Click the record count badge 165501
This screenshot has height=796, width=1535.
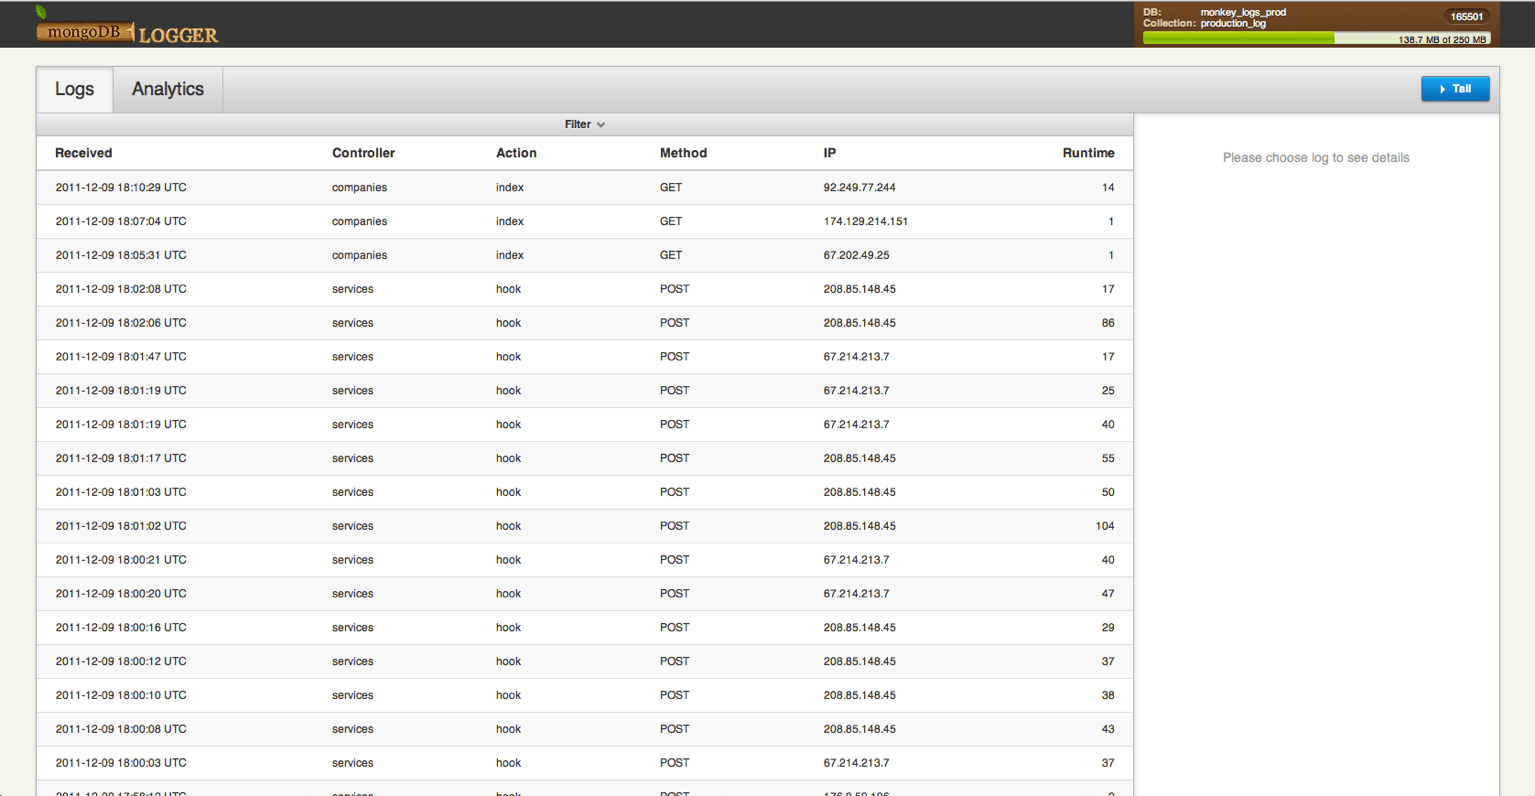1467,16
